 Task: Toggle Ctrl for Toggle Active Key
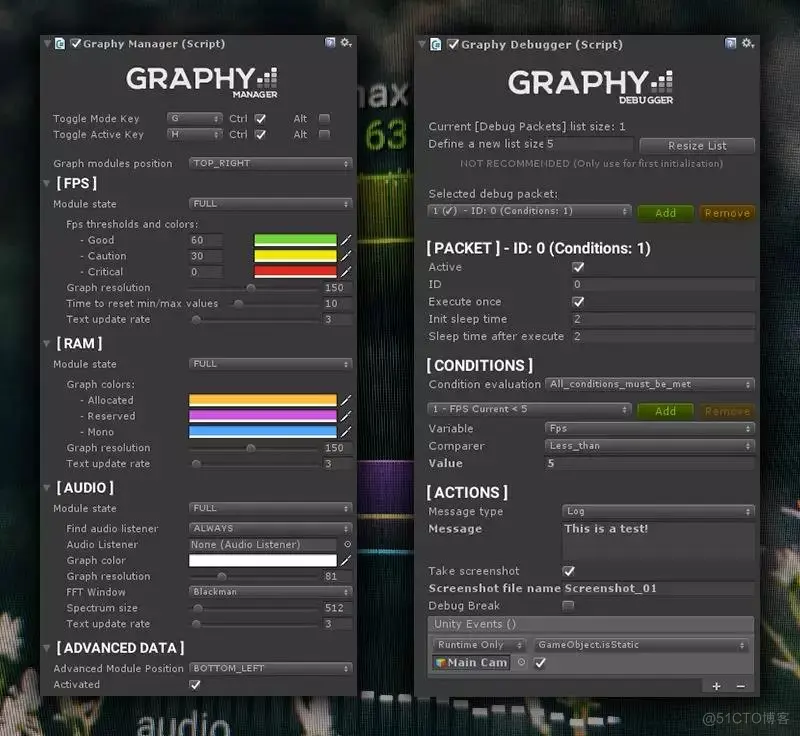[260, 135]
